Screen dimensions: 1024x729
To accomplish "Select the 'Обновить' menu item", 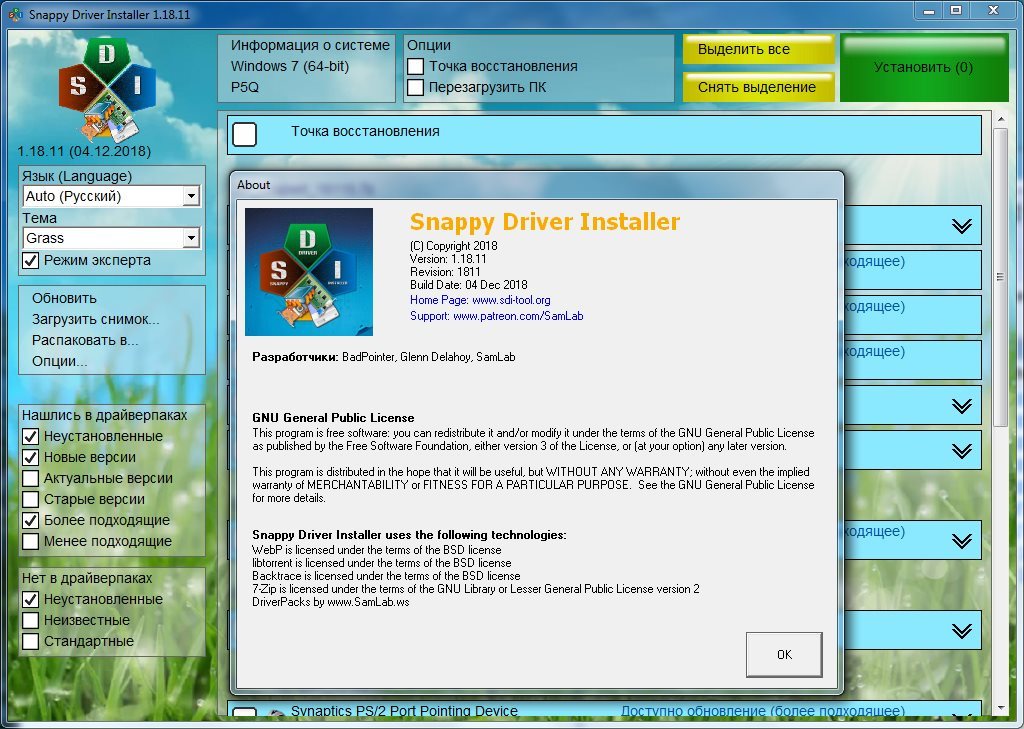I will click(x=64, y=298).
